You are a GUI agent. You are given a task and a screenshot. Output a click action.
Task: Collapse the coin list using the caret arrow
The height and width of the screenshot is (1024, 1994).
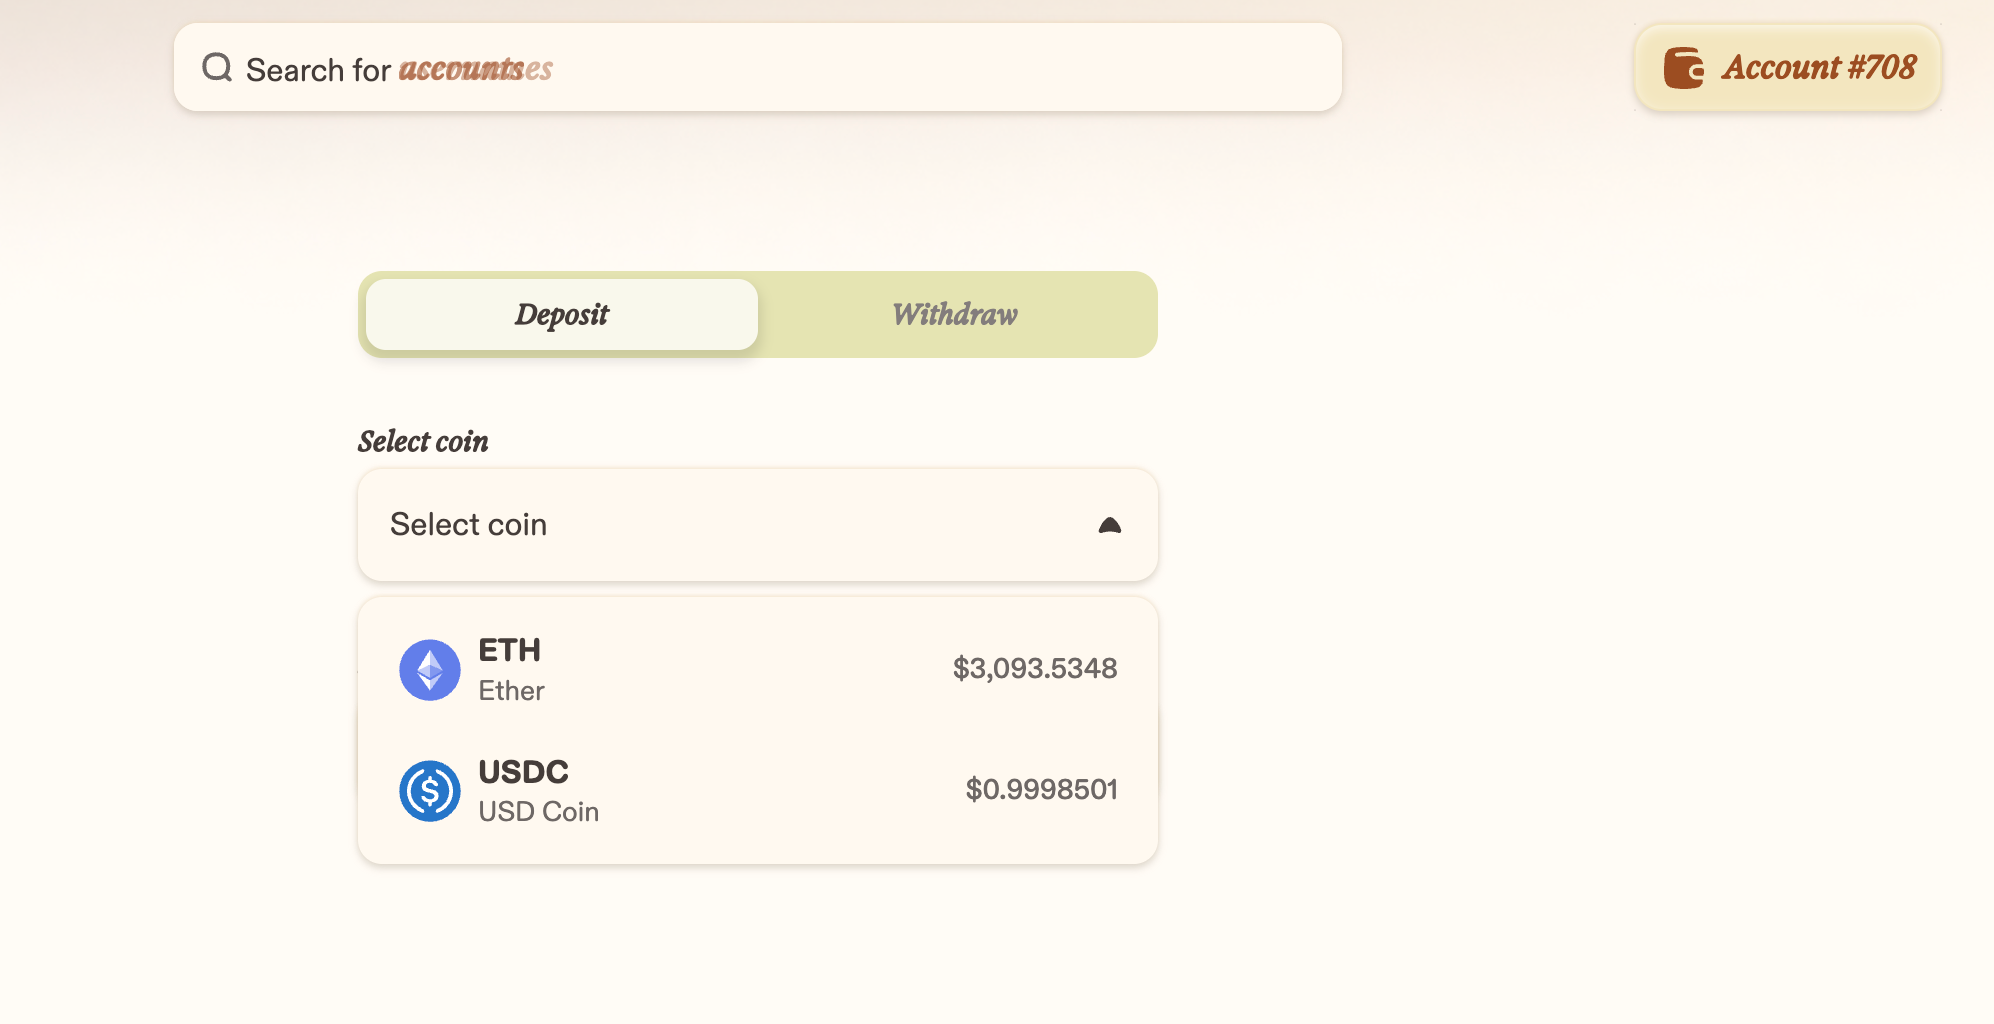click(x=1109, y=525)
